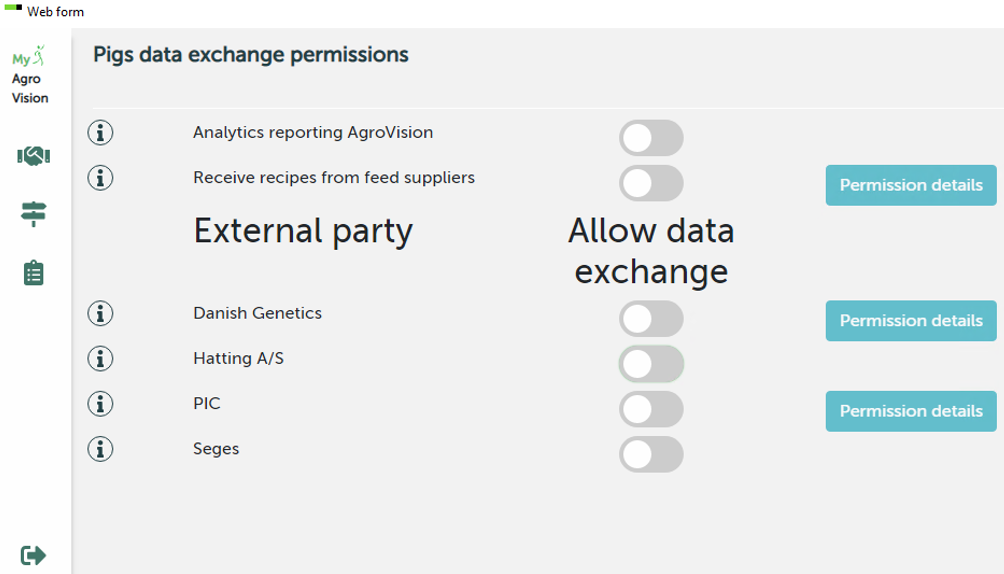Image resolution: width=1004 pixels, height=574 pixels.
Task: Open the clipboard checklist sidebar icon
Action: (x=33, y=273)
